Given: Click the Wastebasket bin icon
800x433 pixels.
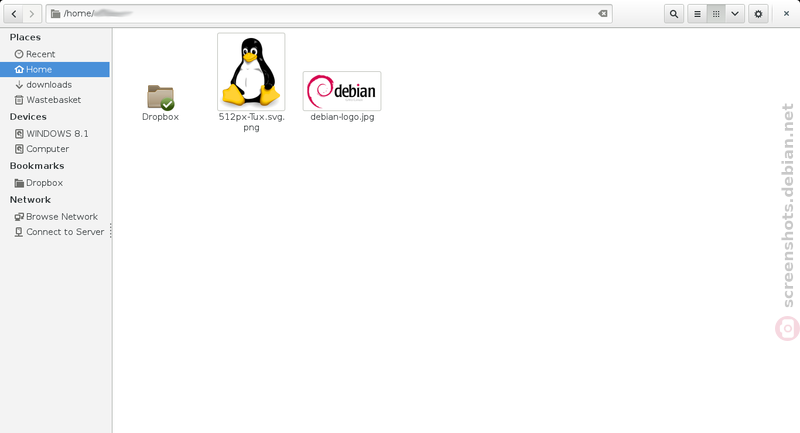Looking at the screenshot, I should click(19, 100).
